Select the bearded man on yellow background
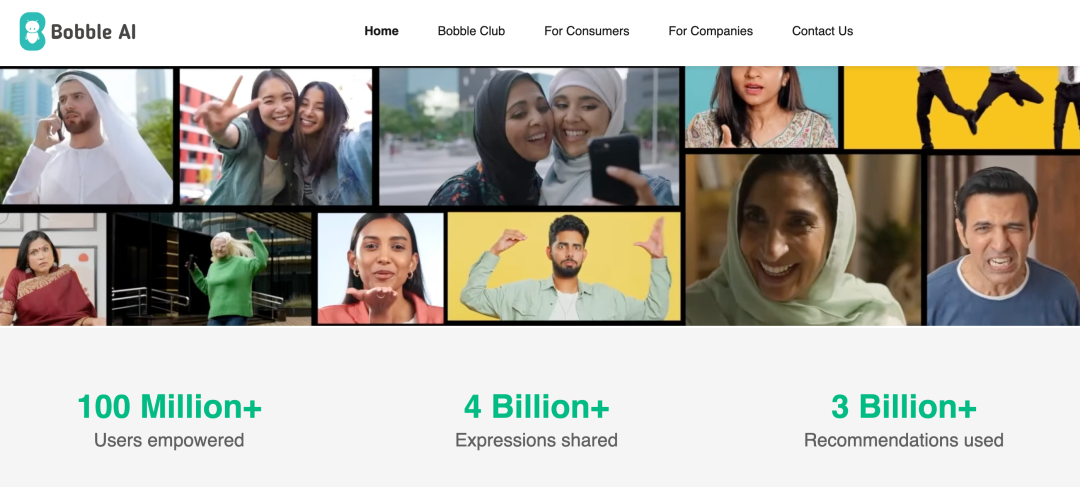Screen dimensions: 1080x487 point(564,266)
